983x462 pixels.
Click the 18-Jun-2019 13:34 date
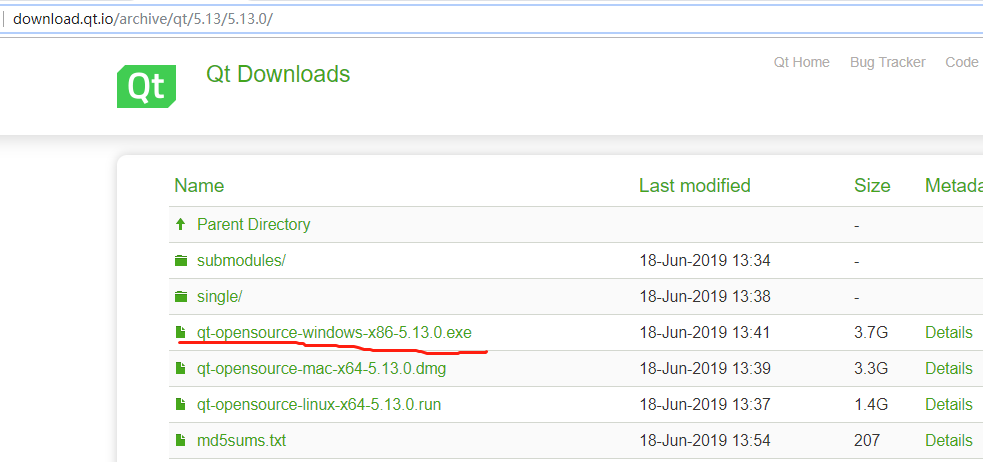point(705,260)
